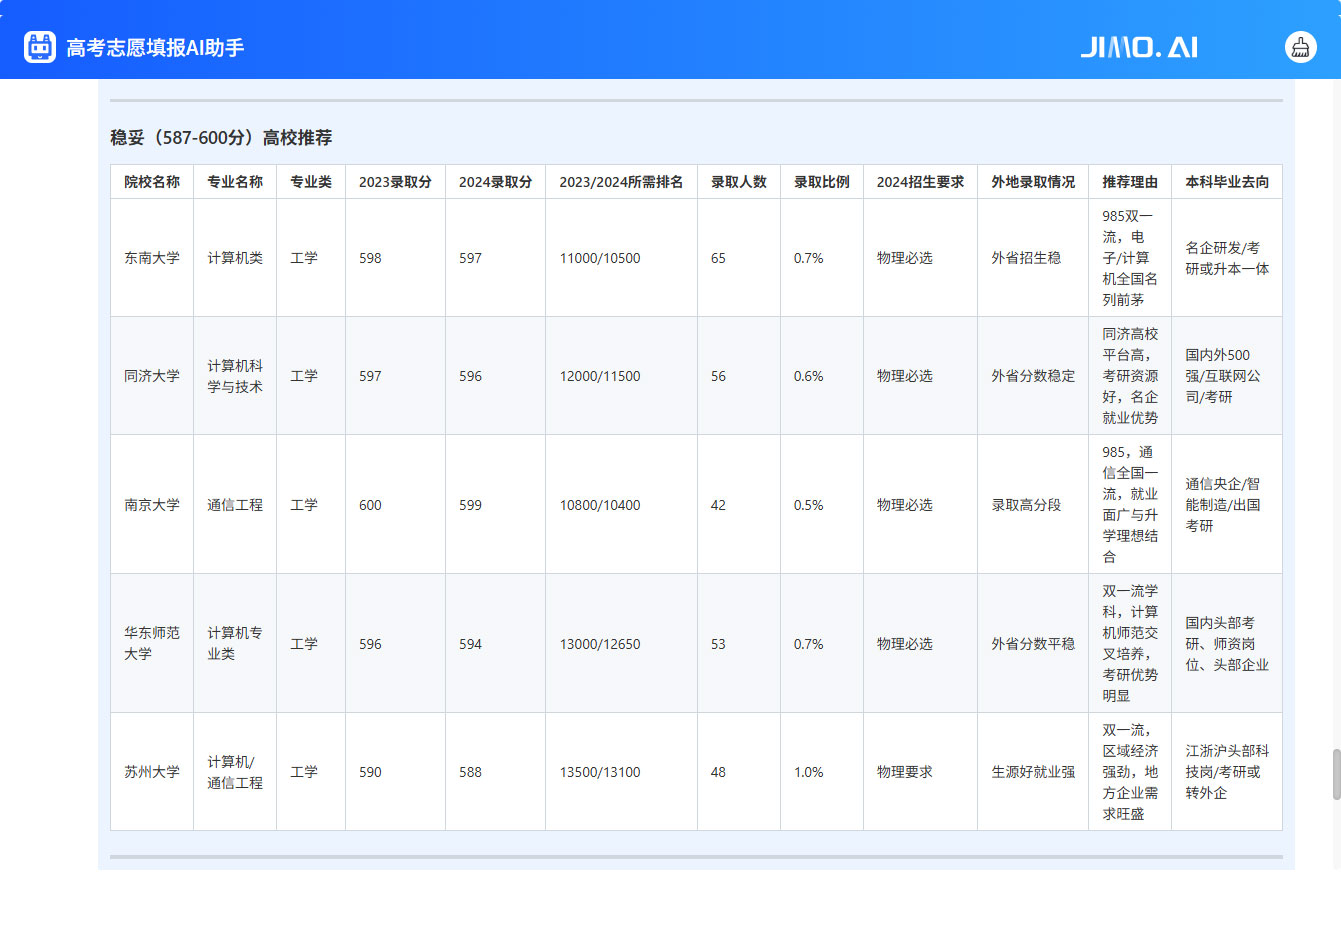Click the 外地录取情况 column header
1341x944 pixels.
coord(1033,182)
